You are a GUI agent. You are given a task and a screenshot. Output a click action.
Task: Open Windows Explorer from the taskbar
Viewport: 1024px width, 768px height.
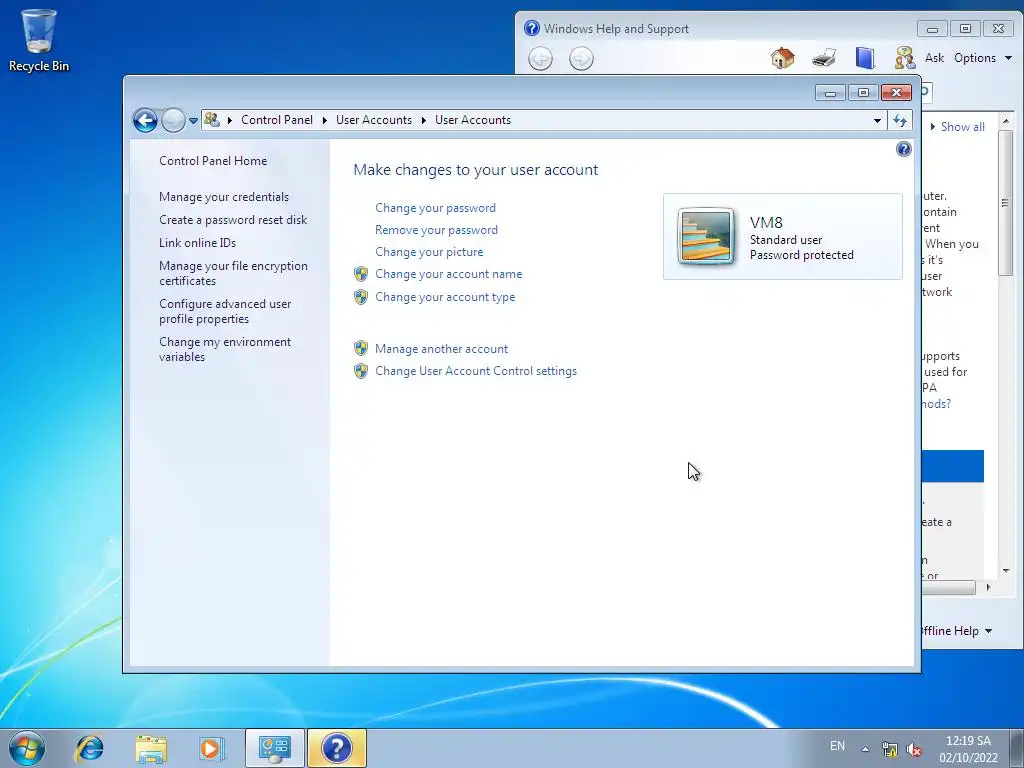point(151,748)
